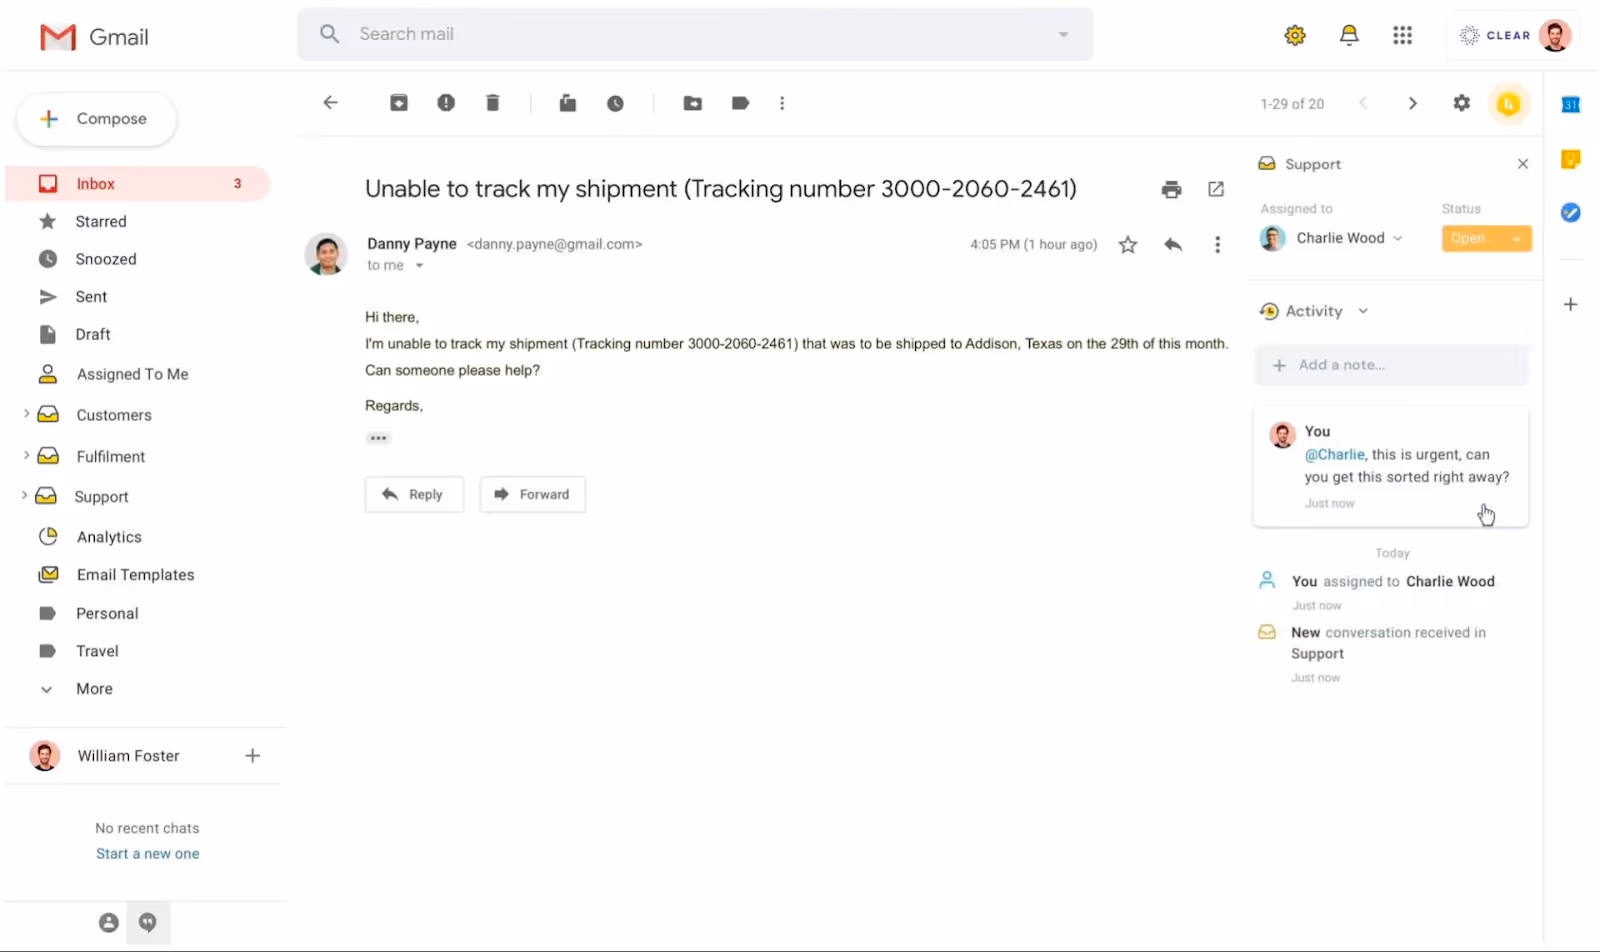Viewport: 1600px width, 952px height.
Task: Open Email Templates in sidebar
Action: pos(138,575)
